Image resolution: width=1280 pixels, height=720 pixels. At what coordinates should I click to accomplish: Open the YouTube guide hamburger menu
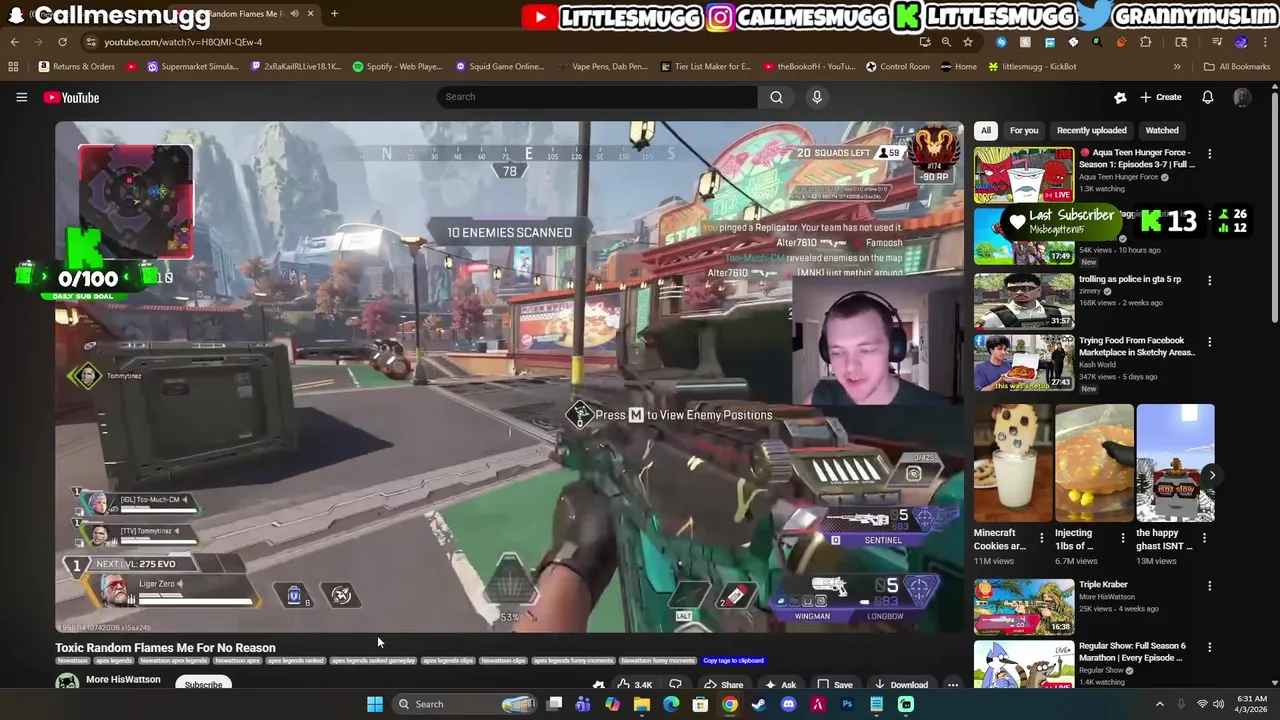pyautogui.click(x=21, y=97)
